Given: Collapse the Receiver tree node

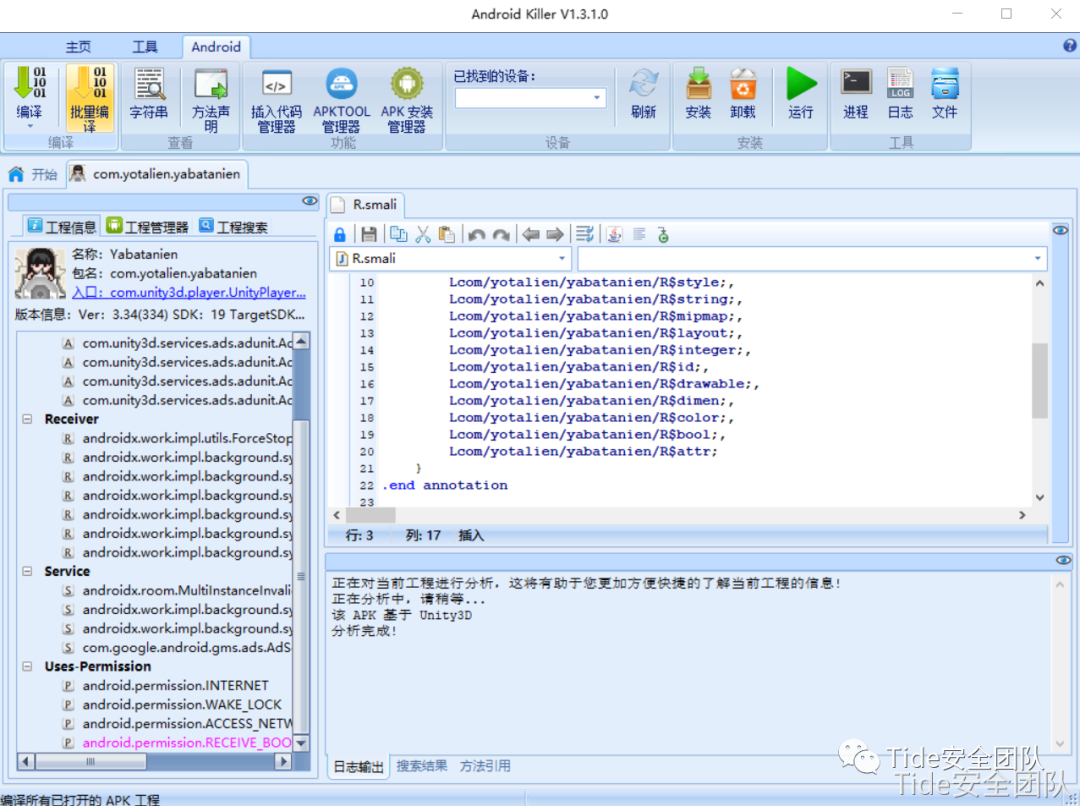Looking at the screenshot, I should point(28,419).
